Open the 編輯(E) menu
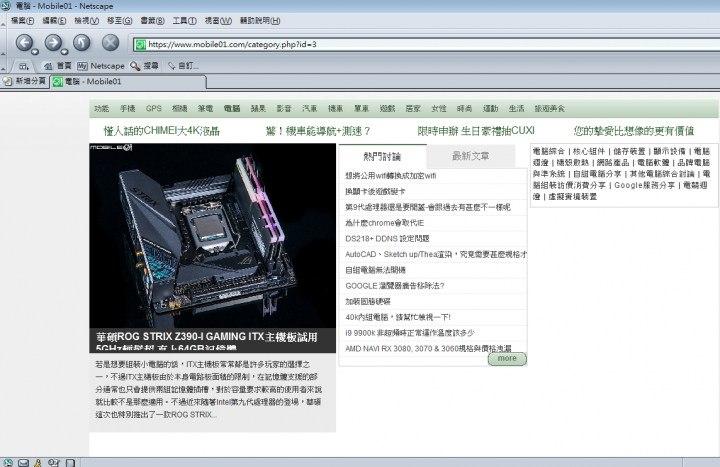The height and width of the screenshot is (467, 720). pyautogui.click(x=54, y=21)
